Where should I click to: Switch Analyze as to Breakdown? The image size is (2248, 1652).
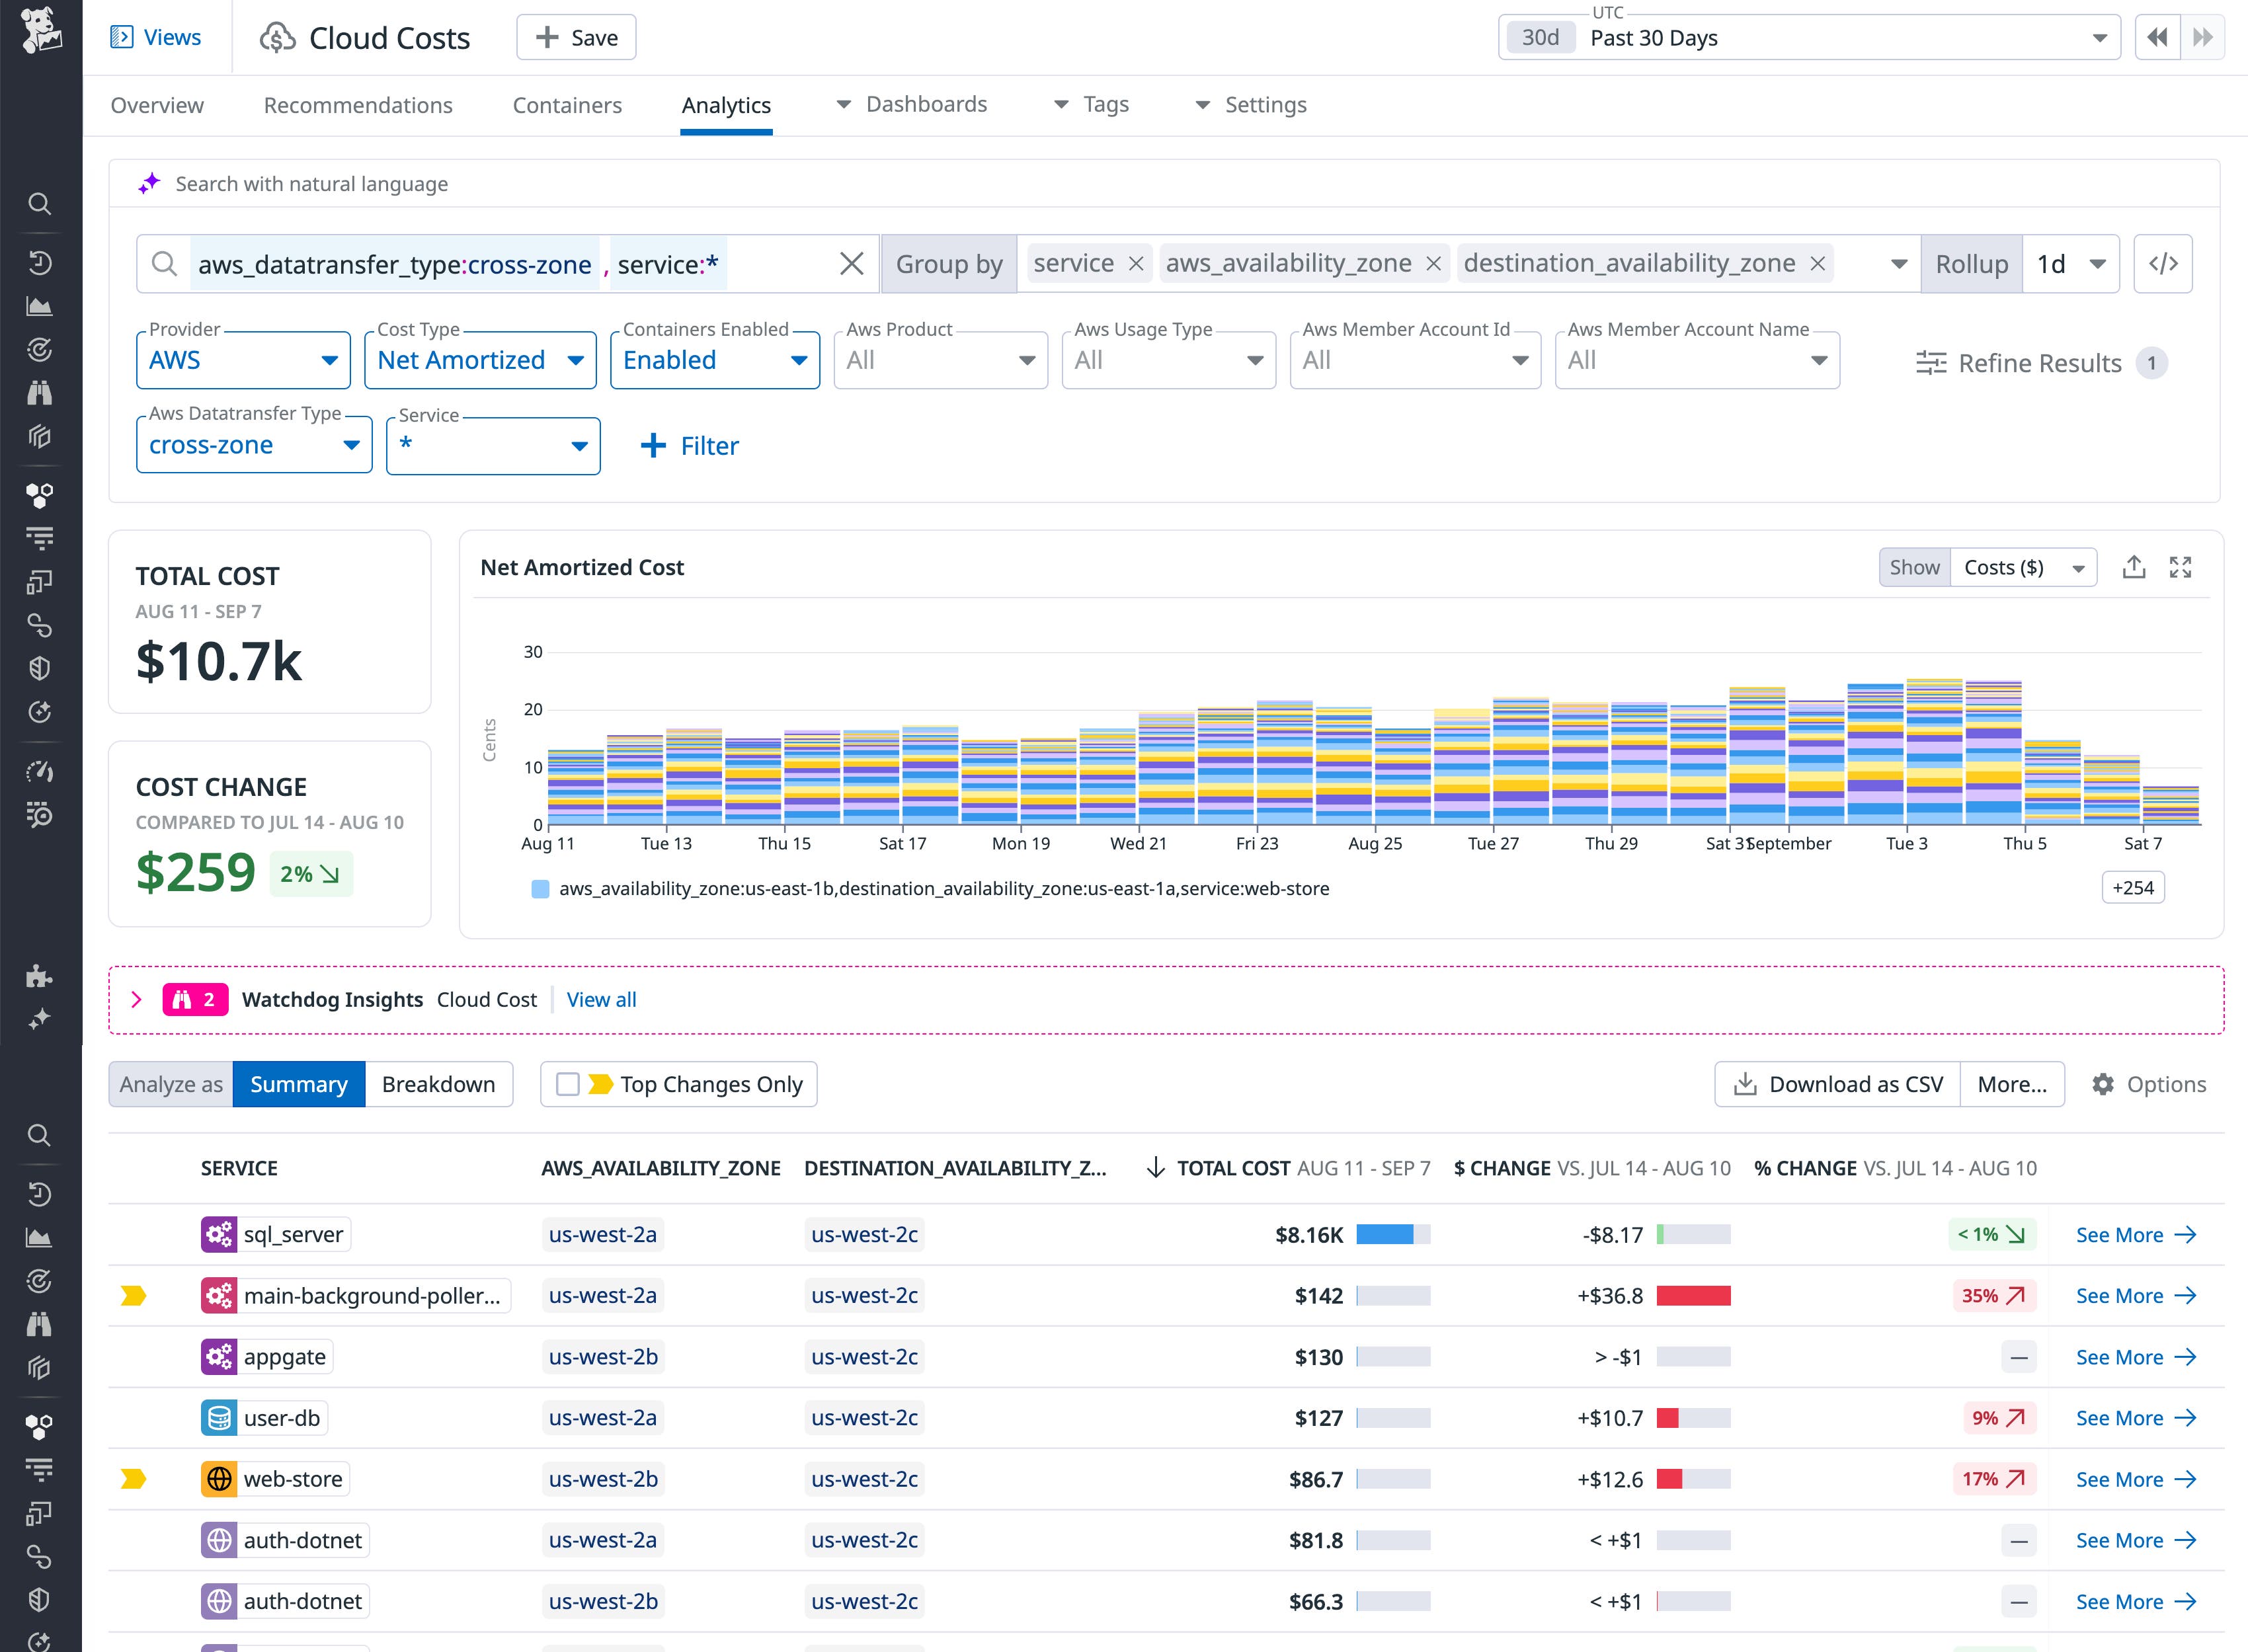click(x=438, y=1083)
